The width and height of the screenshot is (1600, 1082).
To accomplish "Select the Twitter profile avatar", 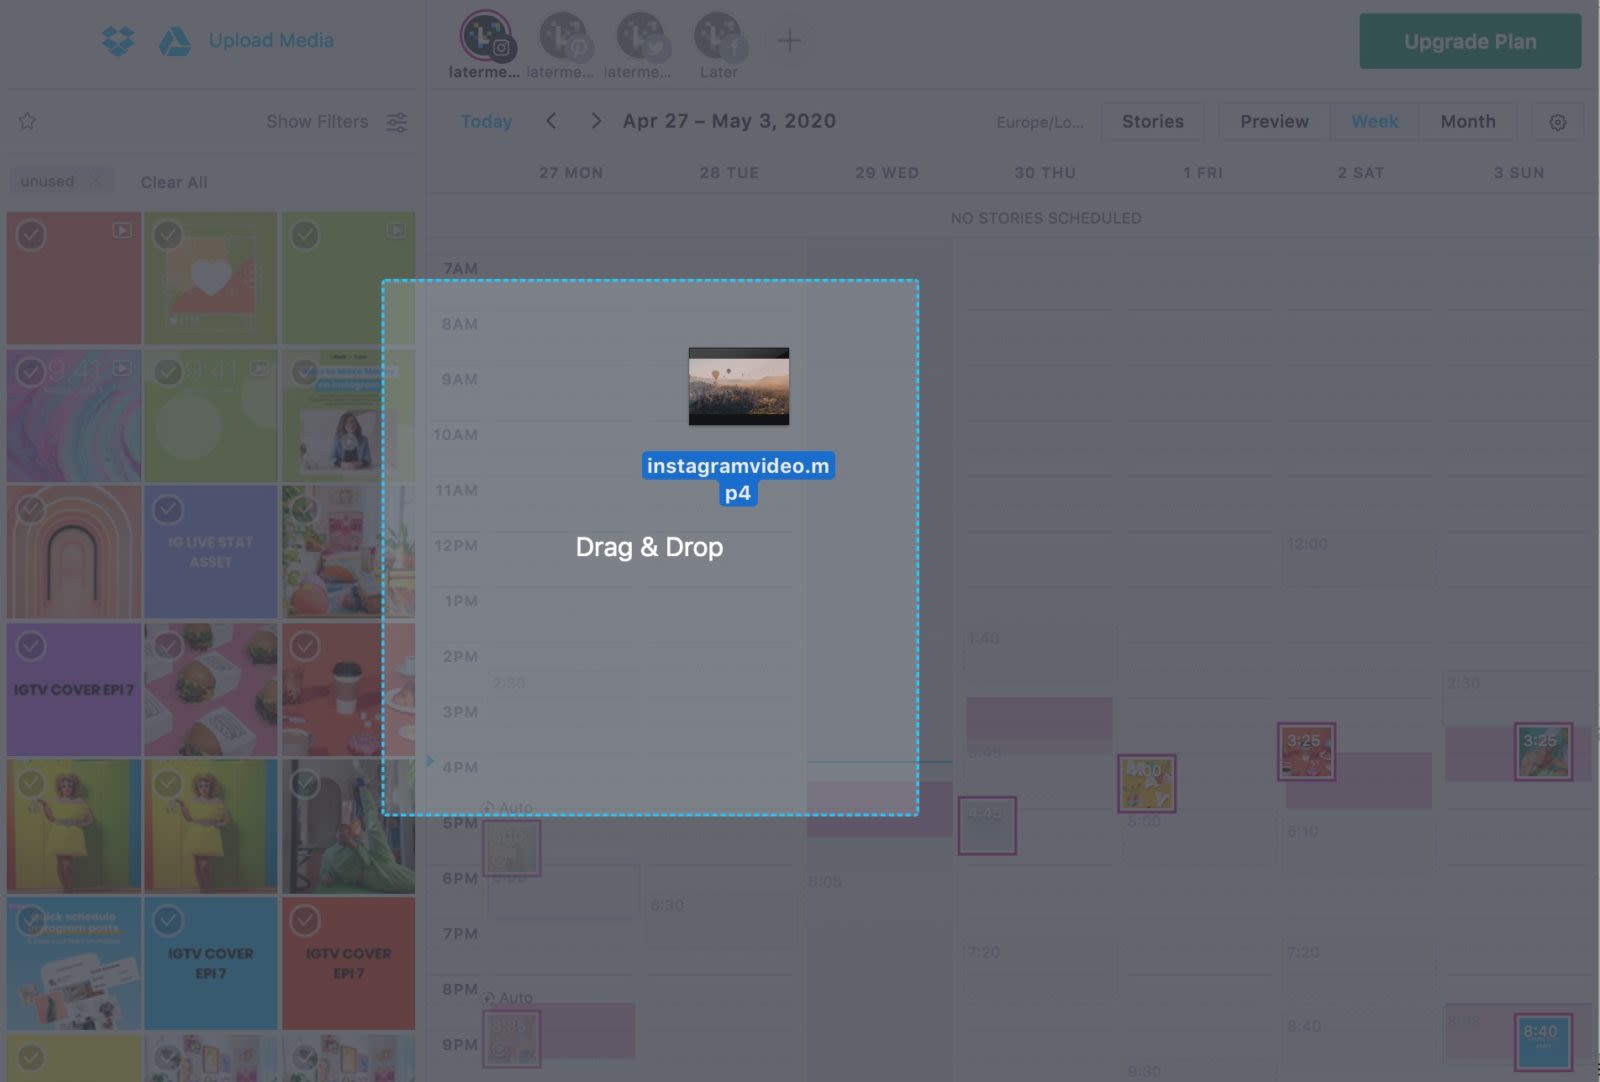I will click(641, 37).
